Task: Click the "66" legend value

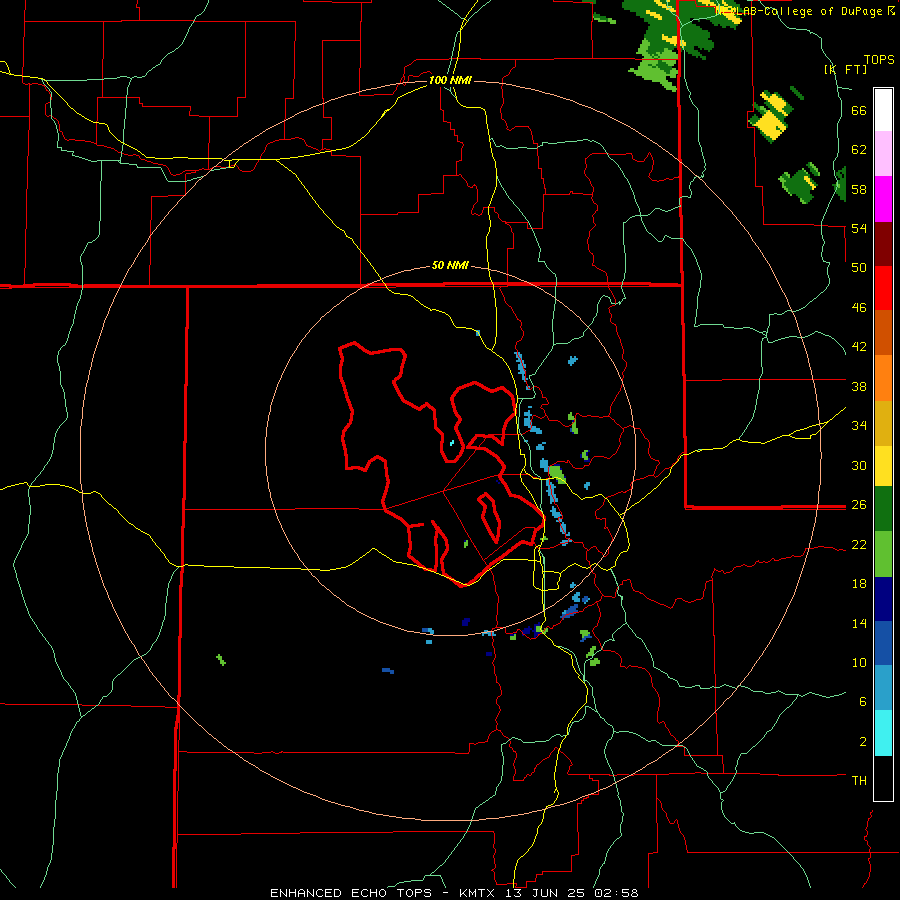Action: (x=859, y=110)
